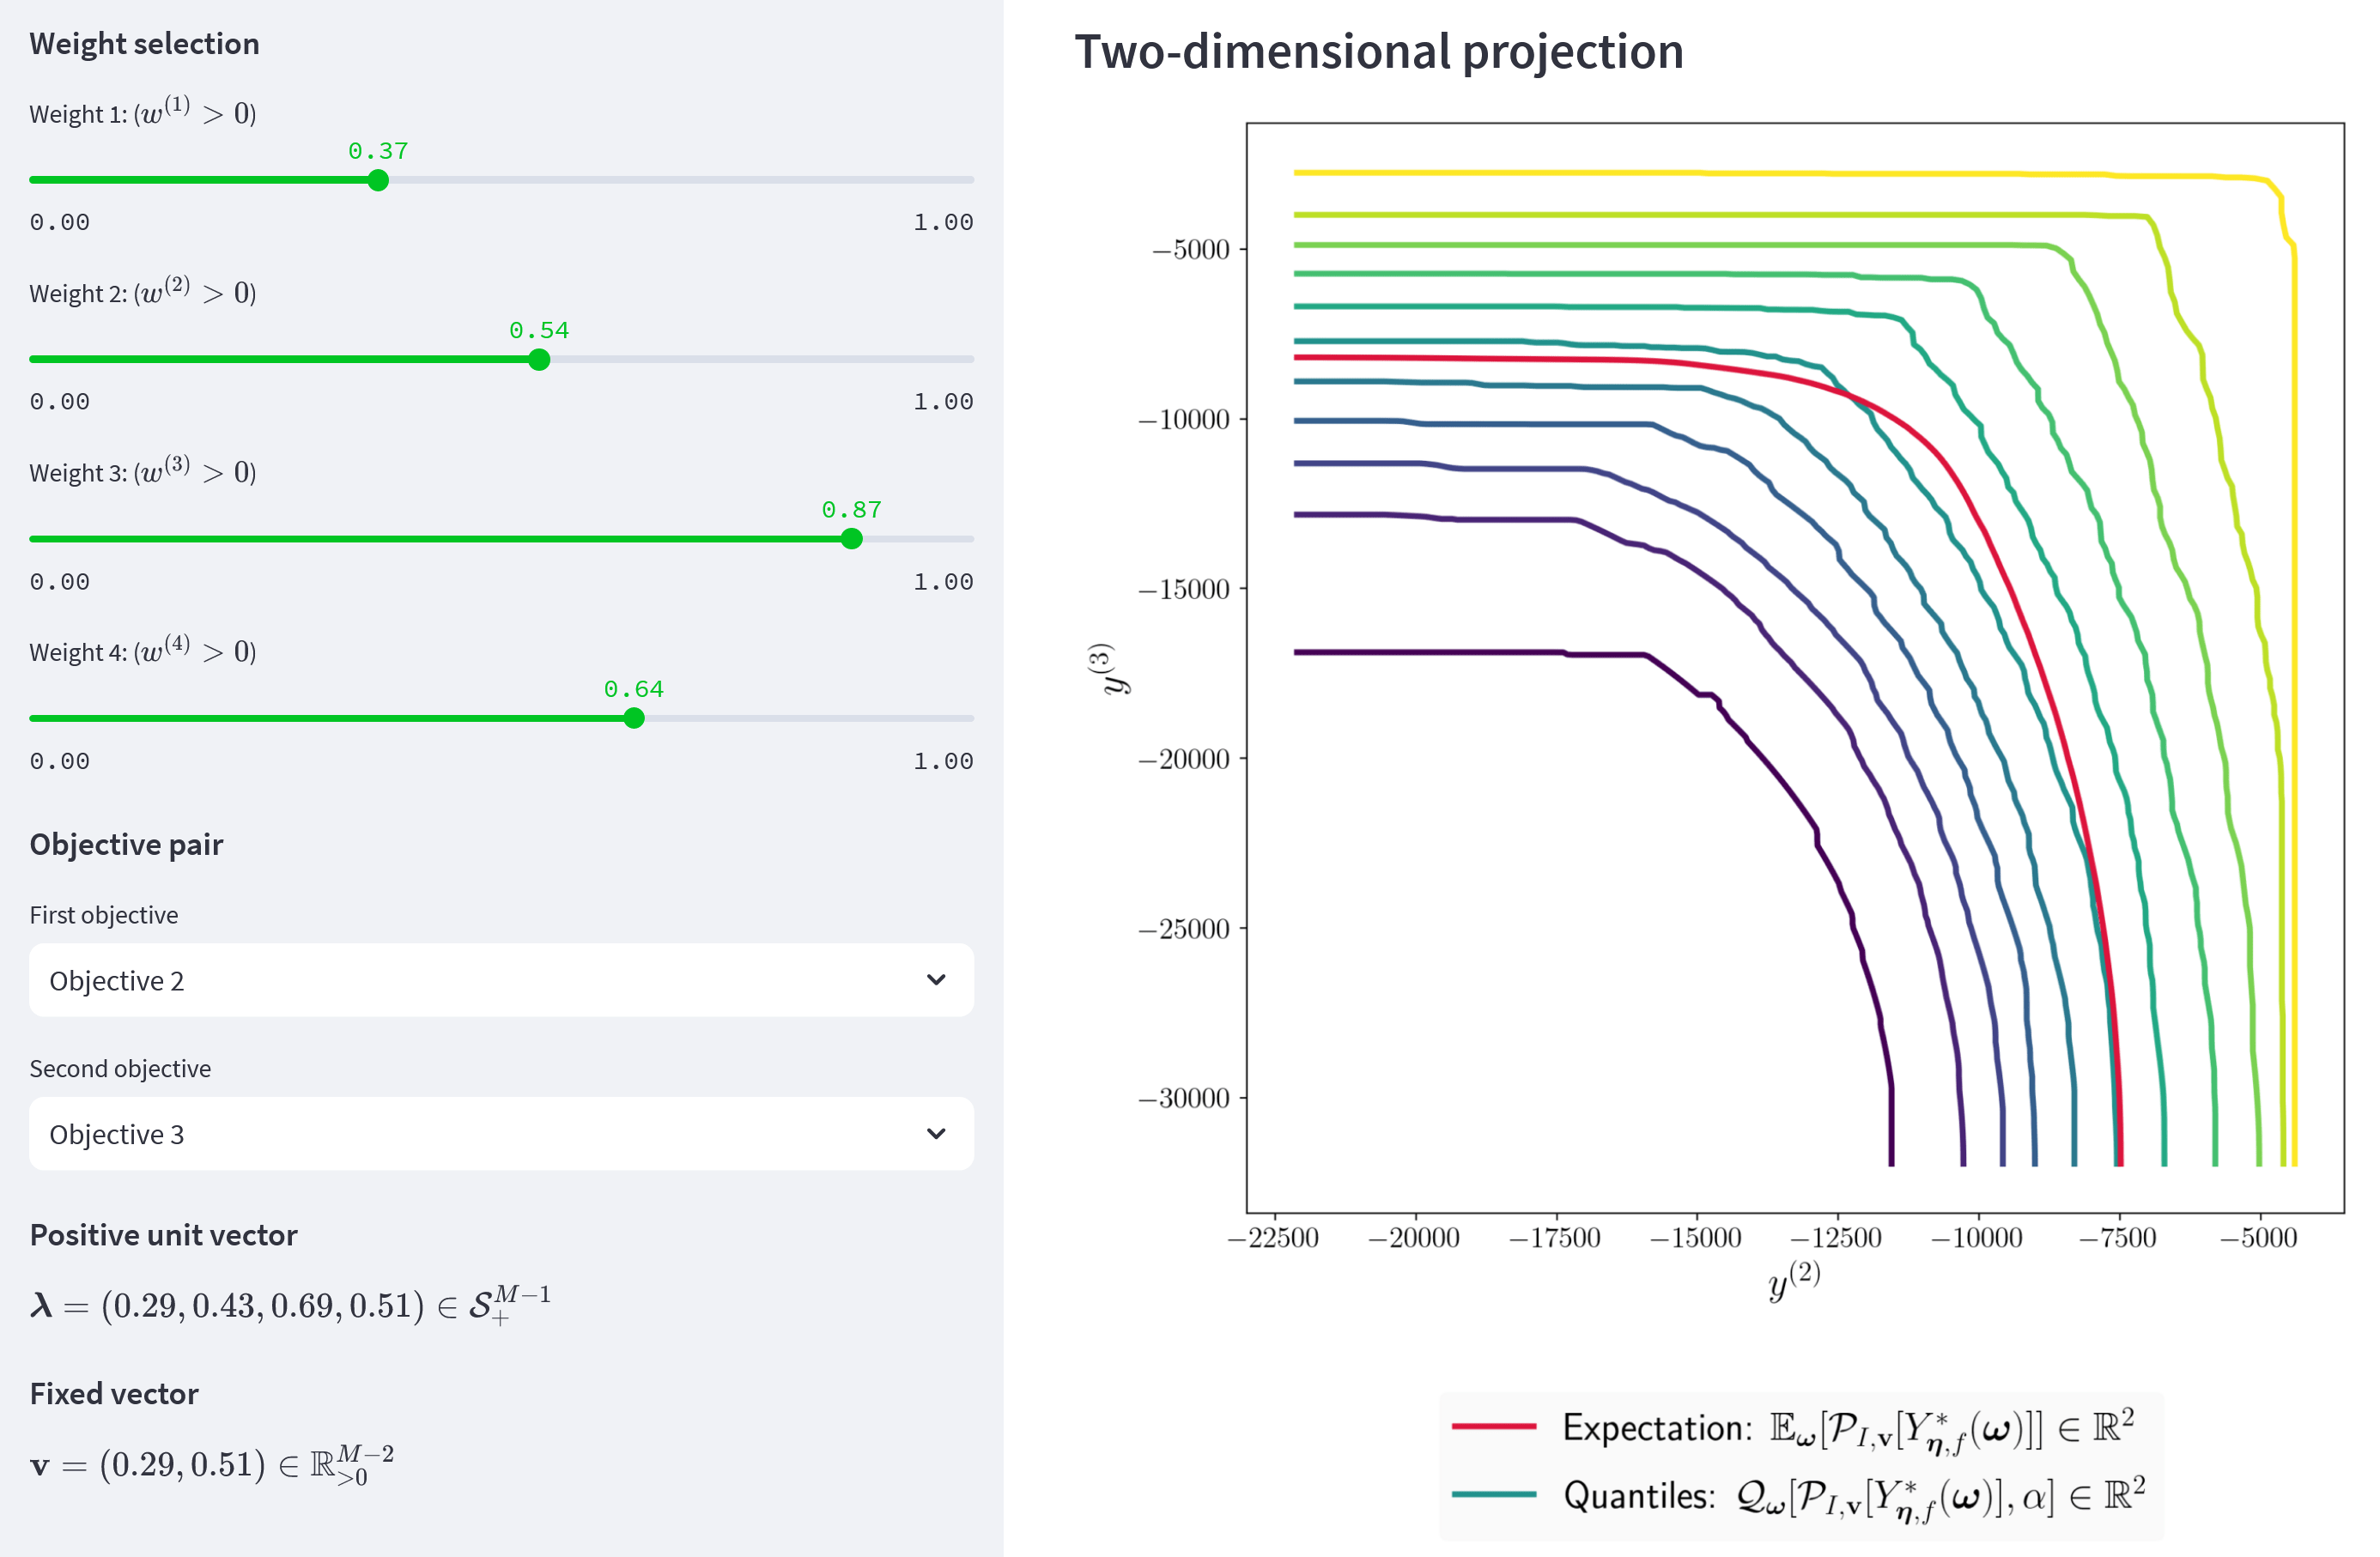Click the Fixed vector v formula
Image resolution: width=2380 pixels, height=1557 pixels.
point(212,1465)
